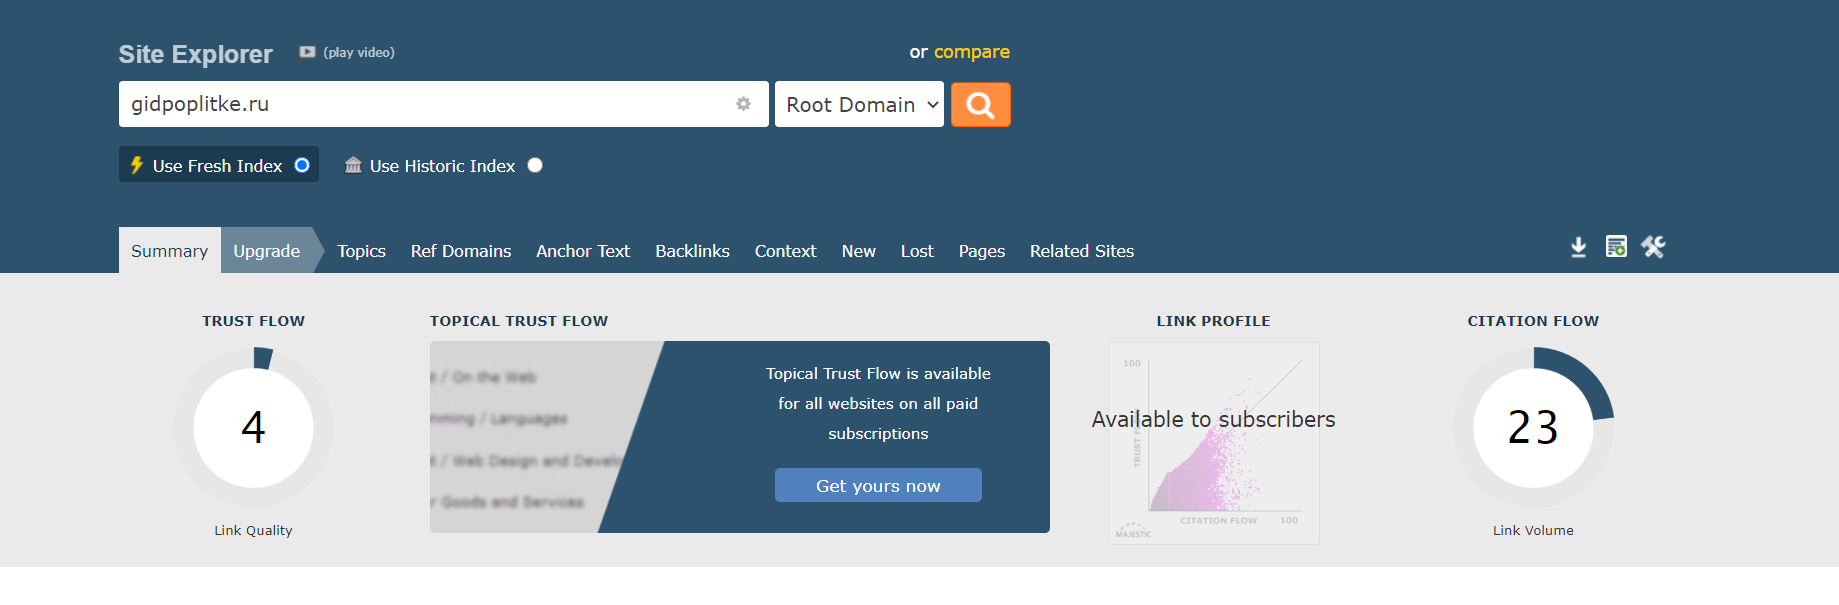Switch to the Summary tab
This screenshot has width=1839, height=605.
170,250
